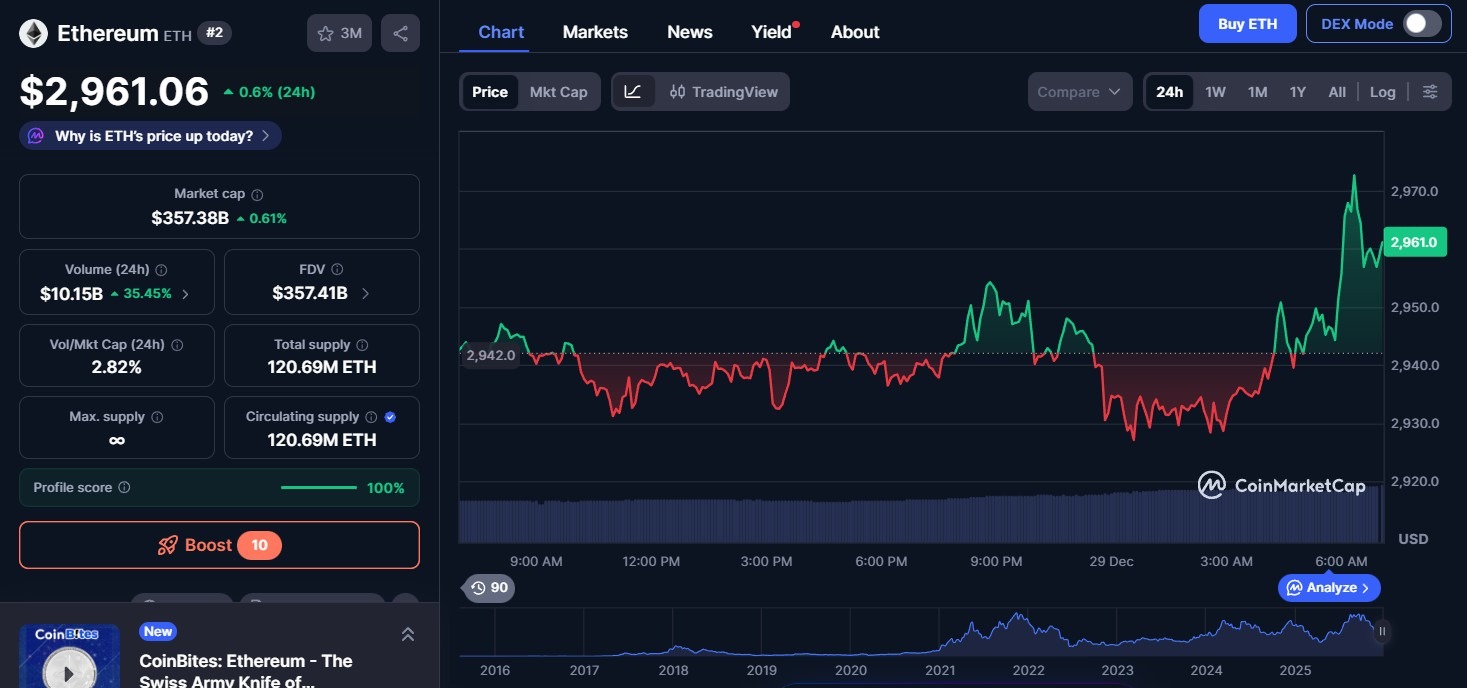This screenshot has height=688, width=1467.
Task: Open the Boost rocket feature
Action: click(x=219, y=545)
